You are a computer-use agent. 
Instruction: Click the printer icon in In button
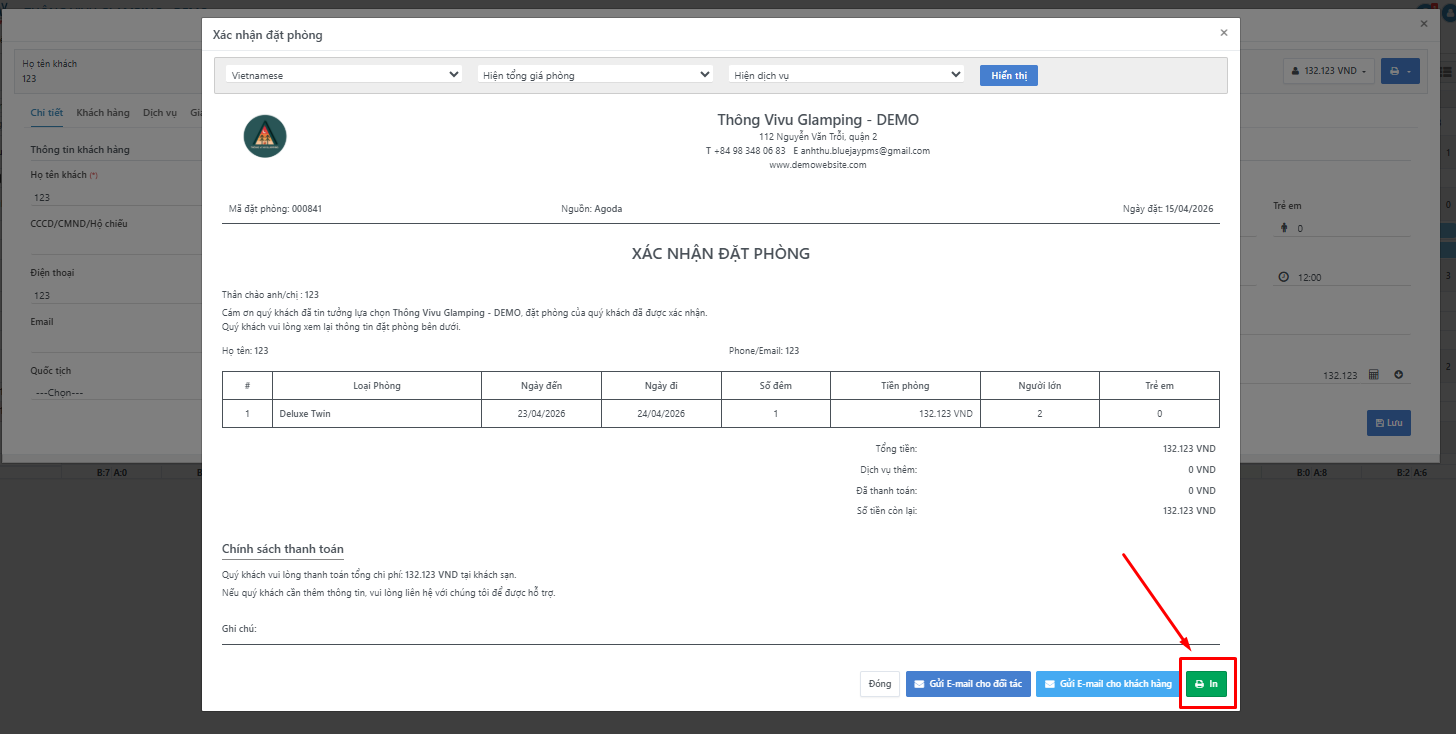point(1199,685)
